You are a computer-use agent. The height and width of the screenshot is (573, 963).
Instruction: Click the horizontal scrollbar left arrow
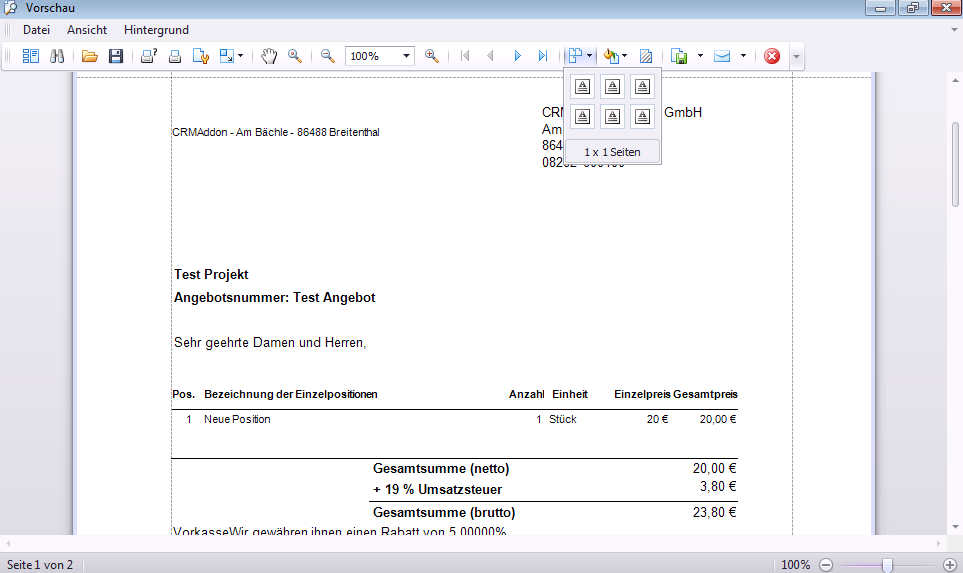click(x=8, y=544)
